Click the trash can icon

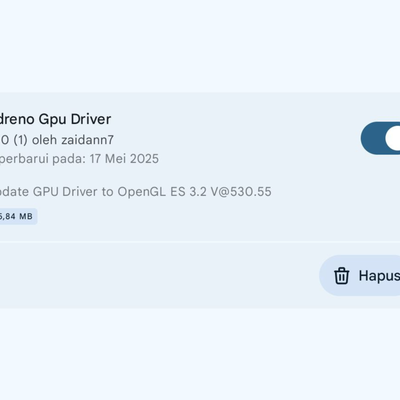(342, 276)
